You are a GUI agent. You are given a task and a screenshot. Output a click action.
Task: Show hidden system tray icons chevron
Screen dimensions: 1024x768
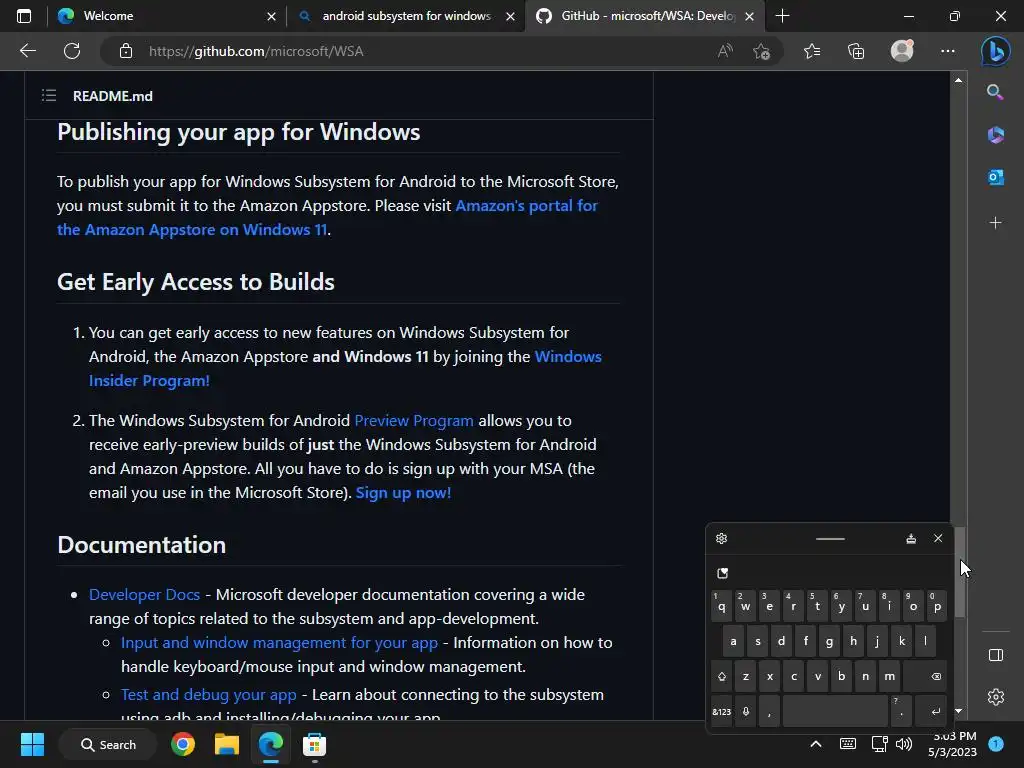tap(816, 743)
